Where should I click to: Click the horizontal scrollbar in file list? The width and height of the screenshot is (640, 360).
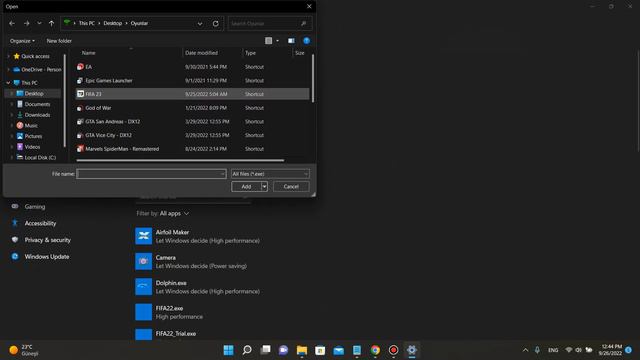point(180,160)
